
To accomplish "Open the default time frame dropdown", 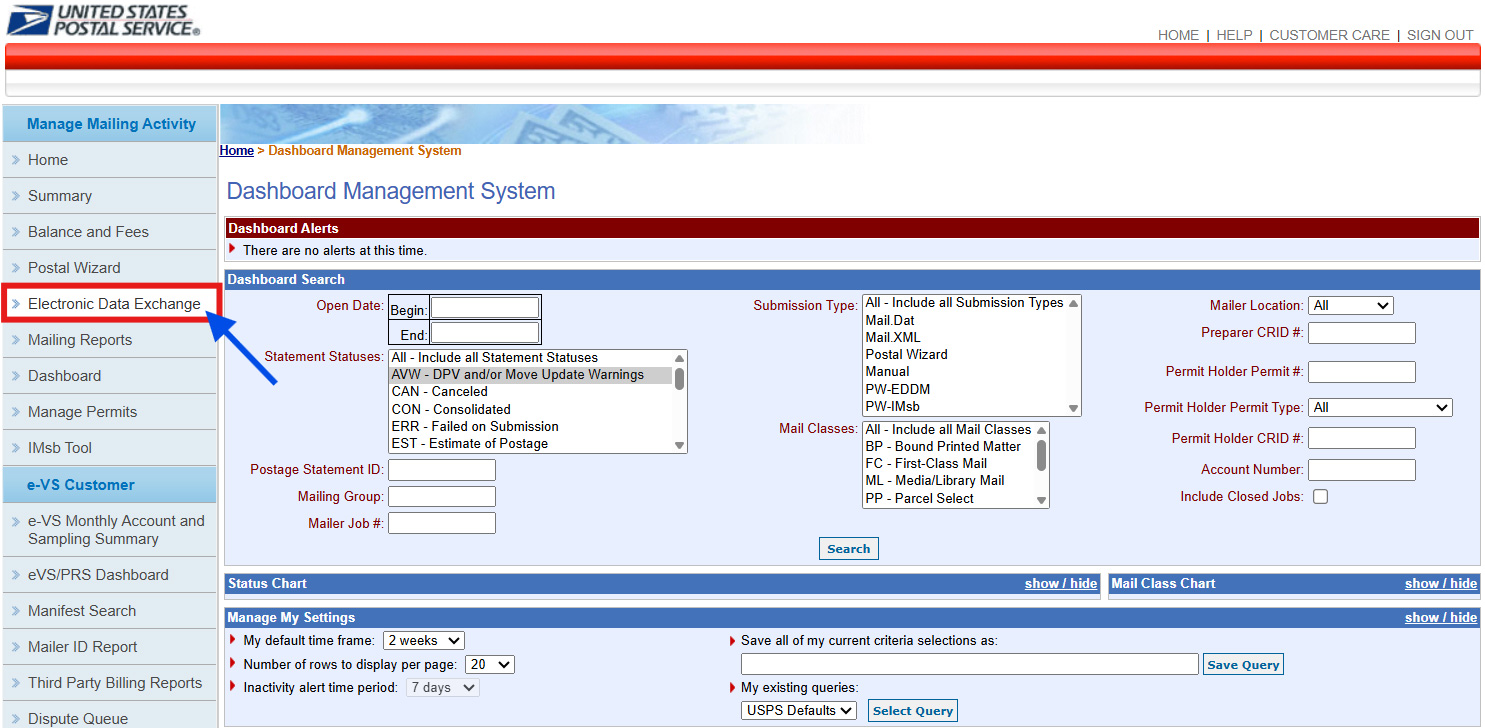I will tap(424, 641).
